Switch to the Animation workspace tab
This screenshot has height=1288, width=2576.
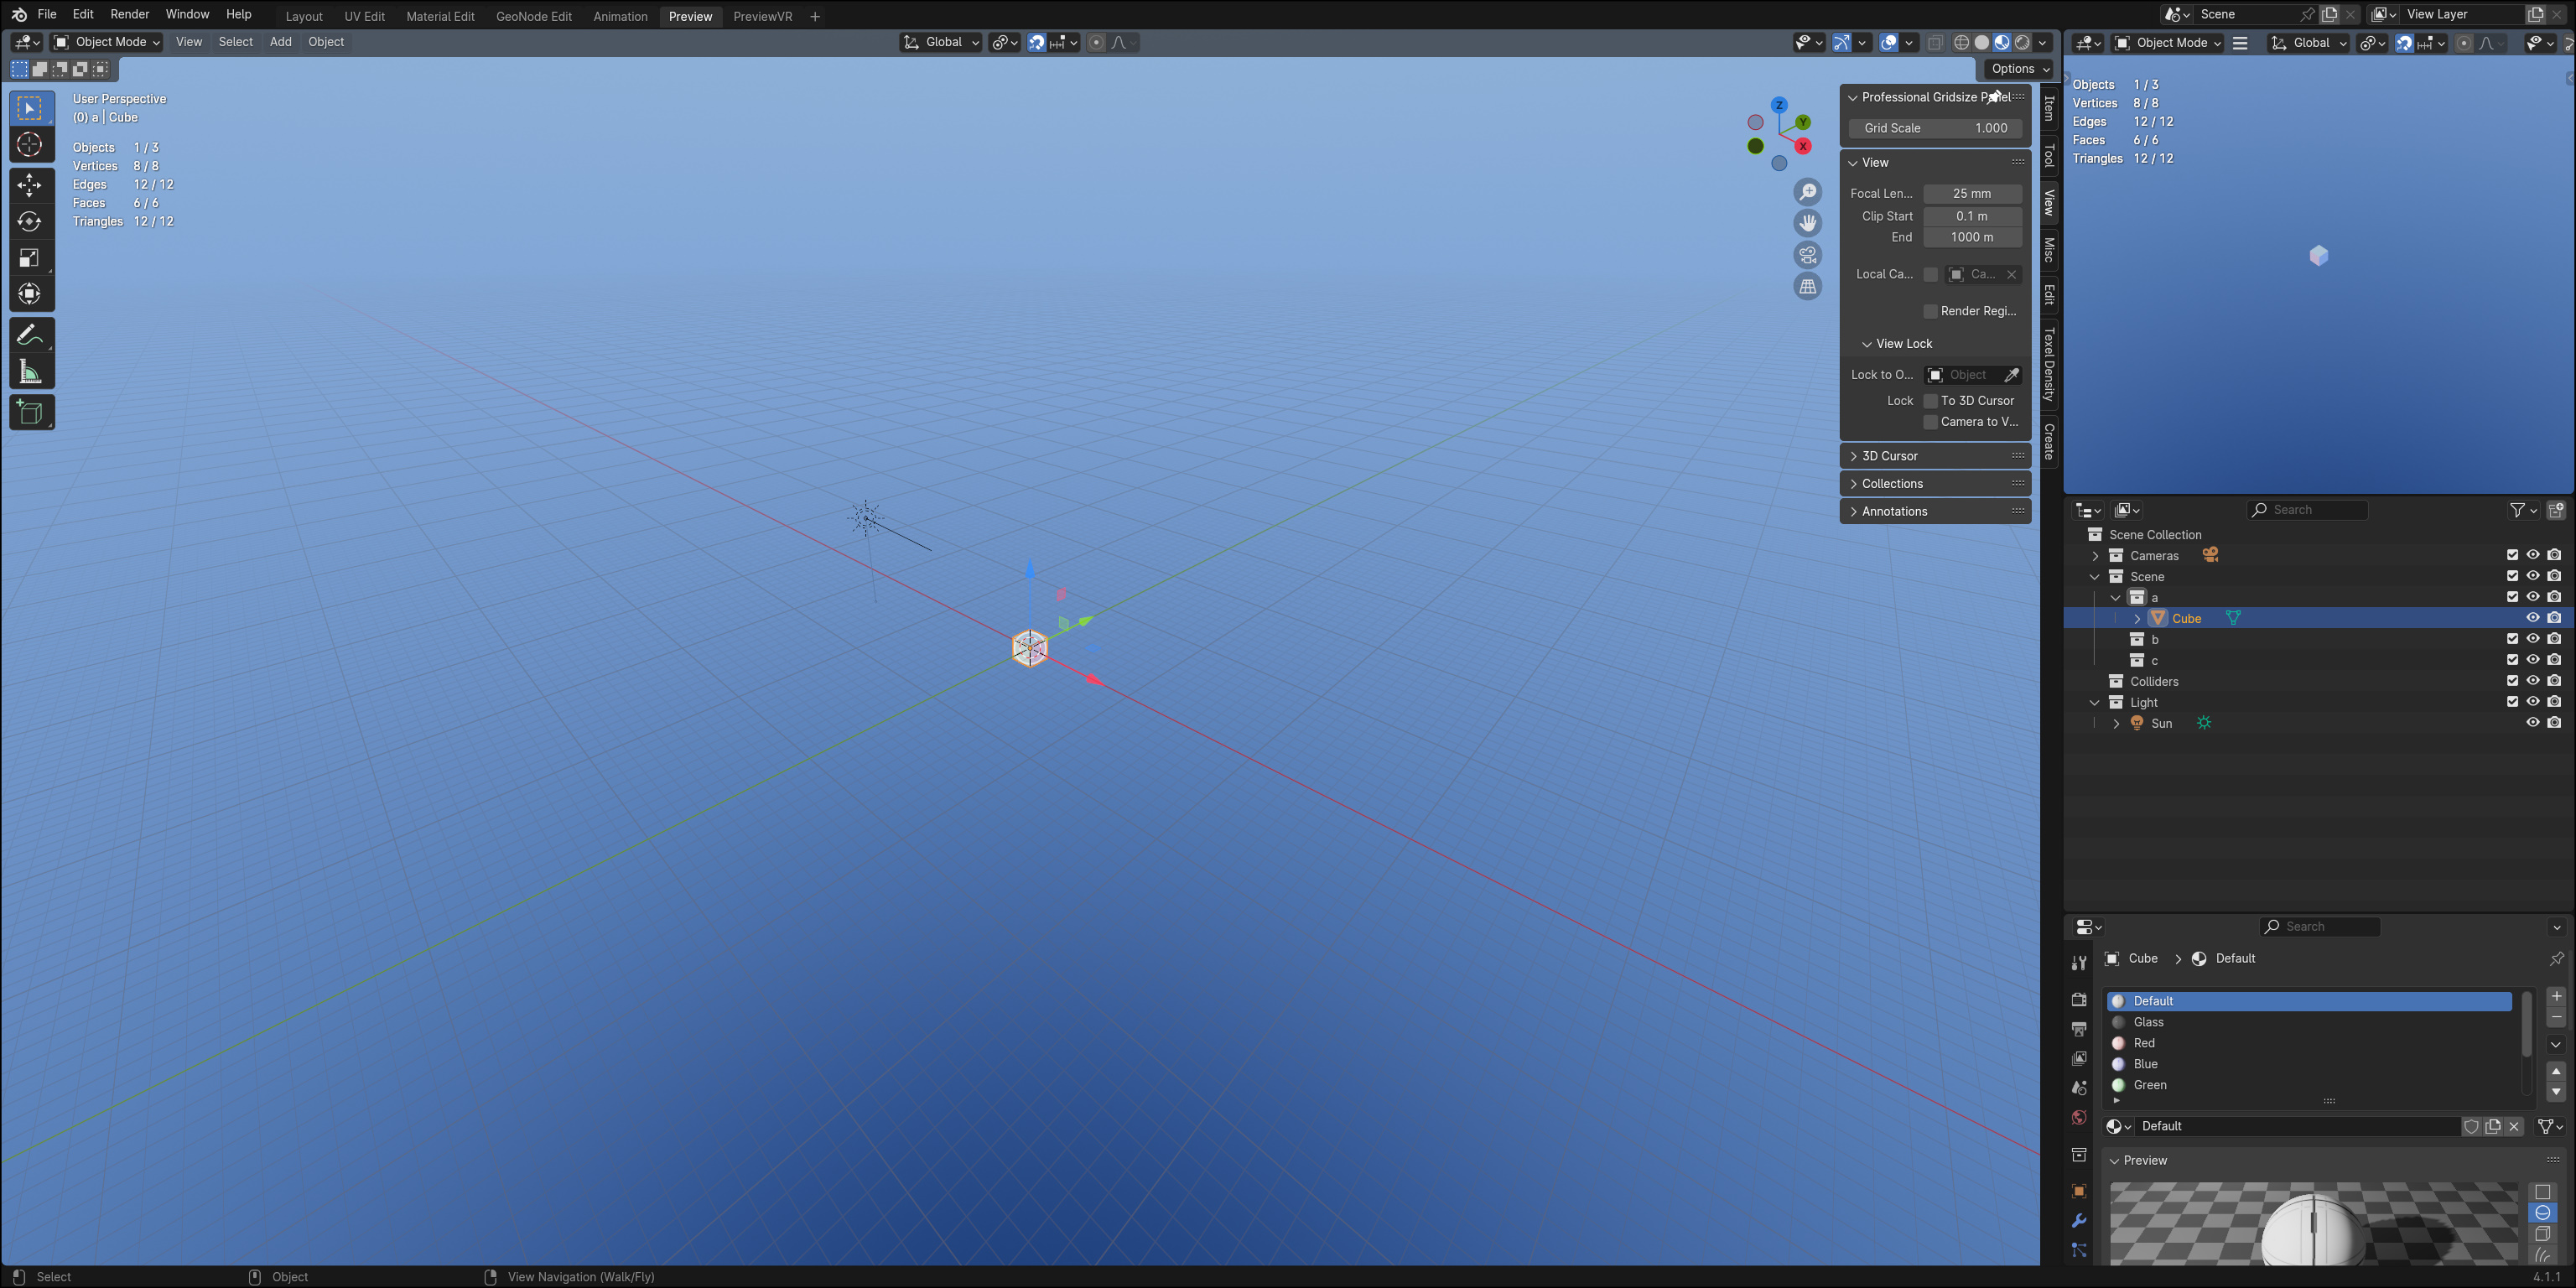[x=620, y=16]
